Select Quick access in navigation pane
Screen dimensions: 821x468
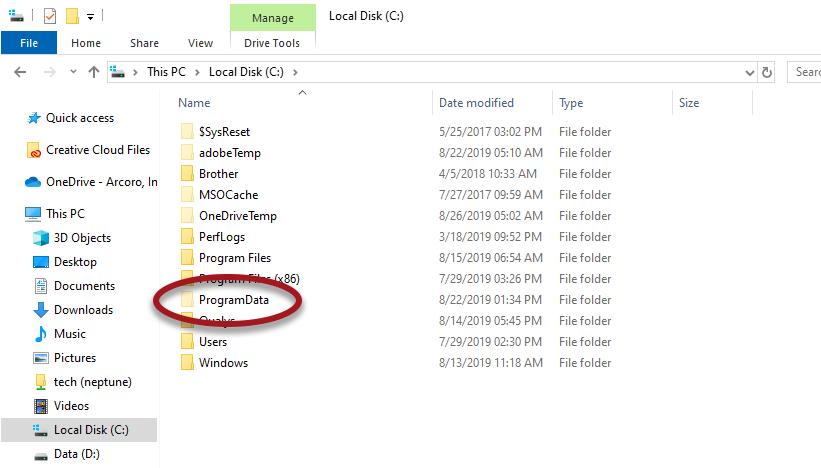click(x=80, y=118)
